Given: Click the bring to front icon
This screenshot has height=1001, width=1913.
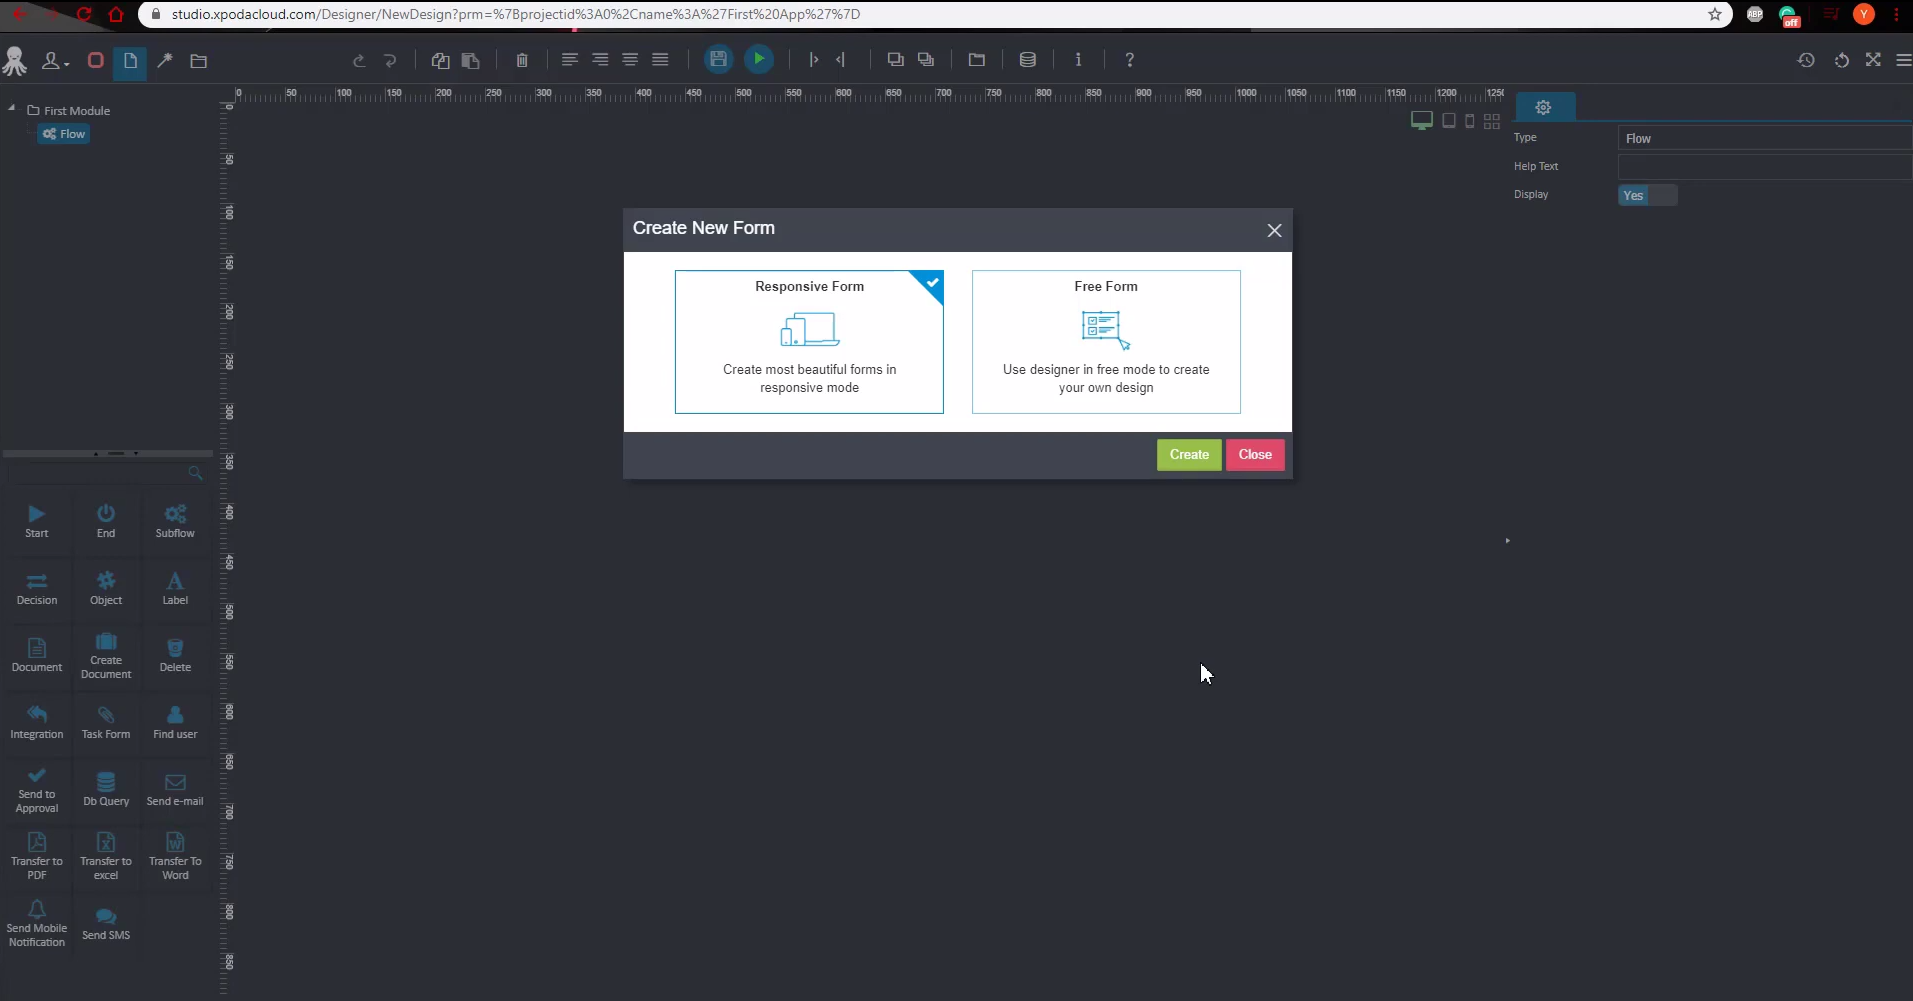Looking at the screenshot, I should click(896, 60).
